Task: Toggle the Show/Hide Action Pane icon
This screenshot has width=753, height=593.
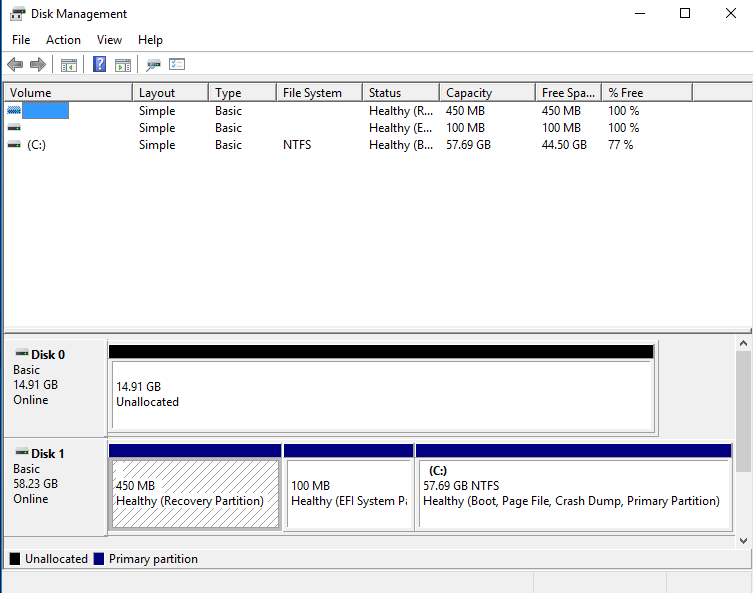Action: point(123,65)
